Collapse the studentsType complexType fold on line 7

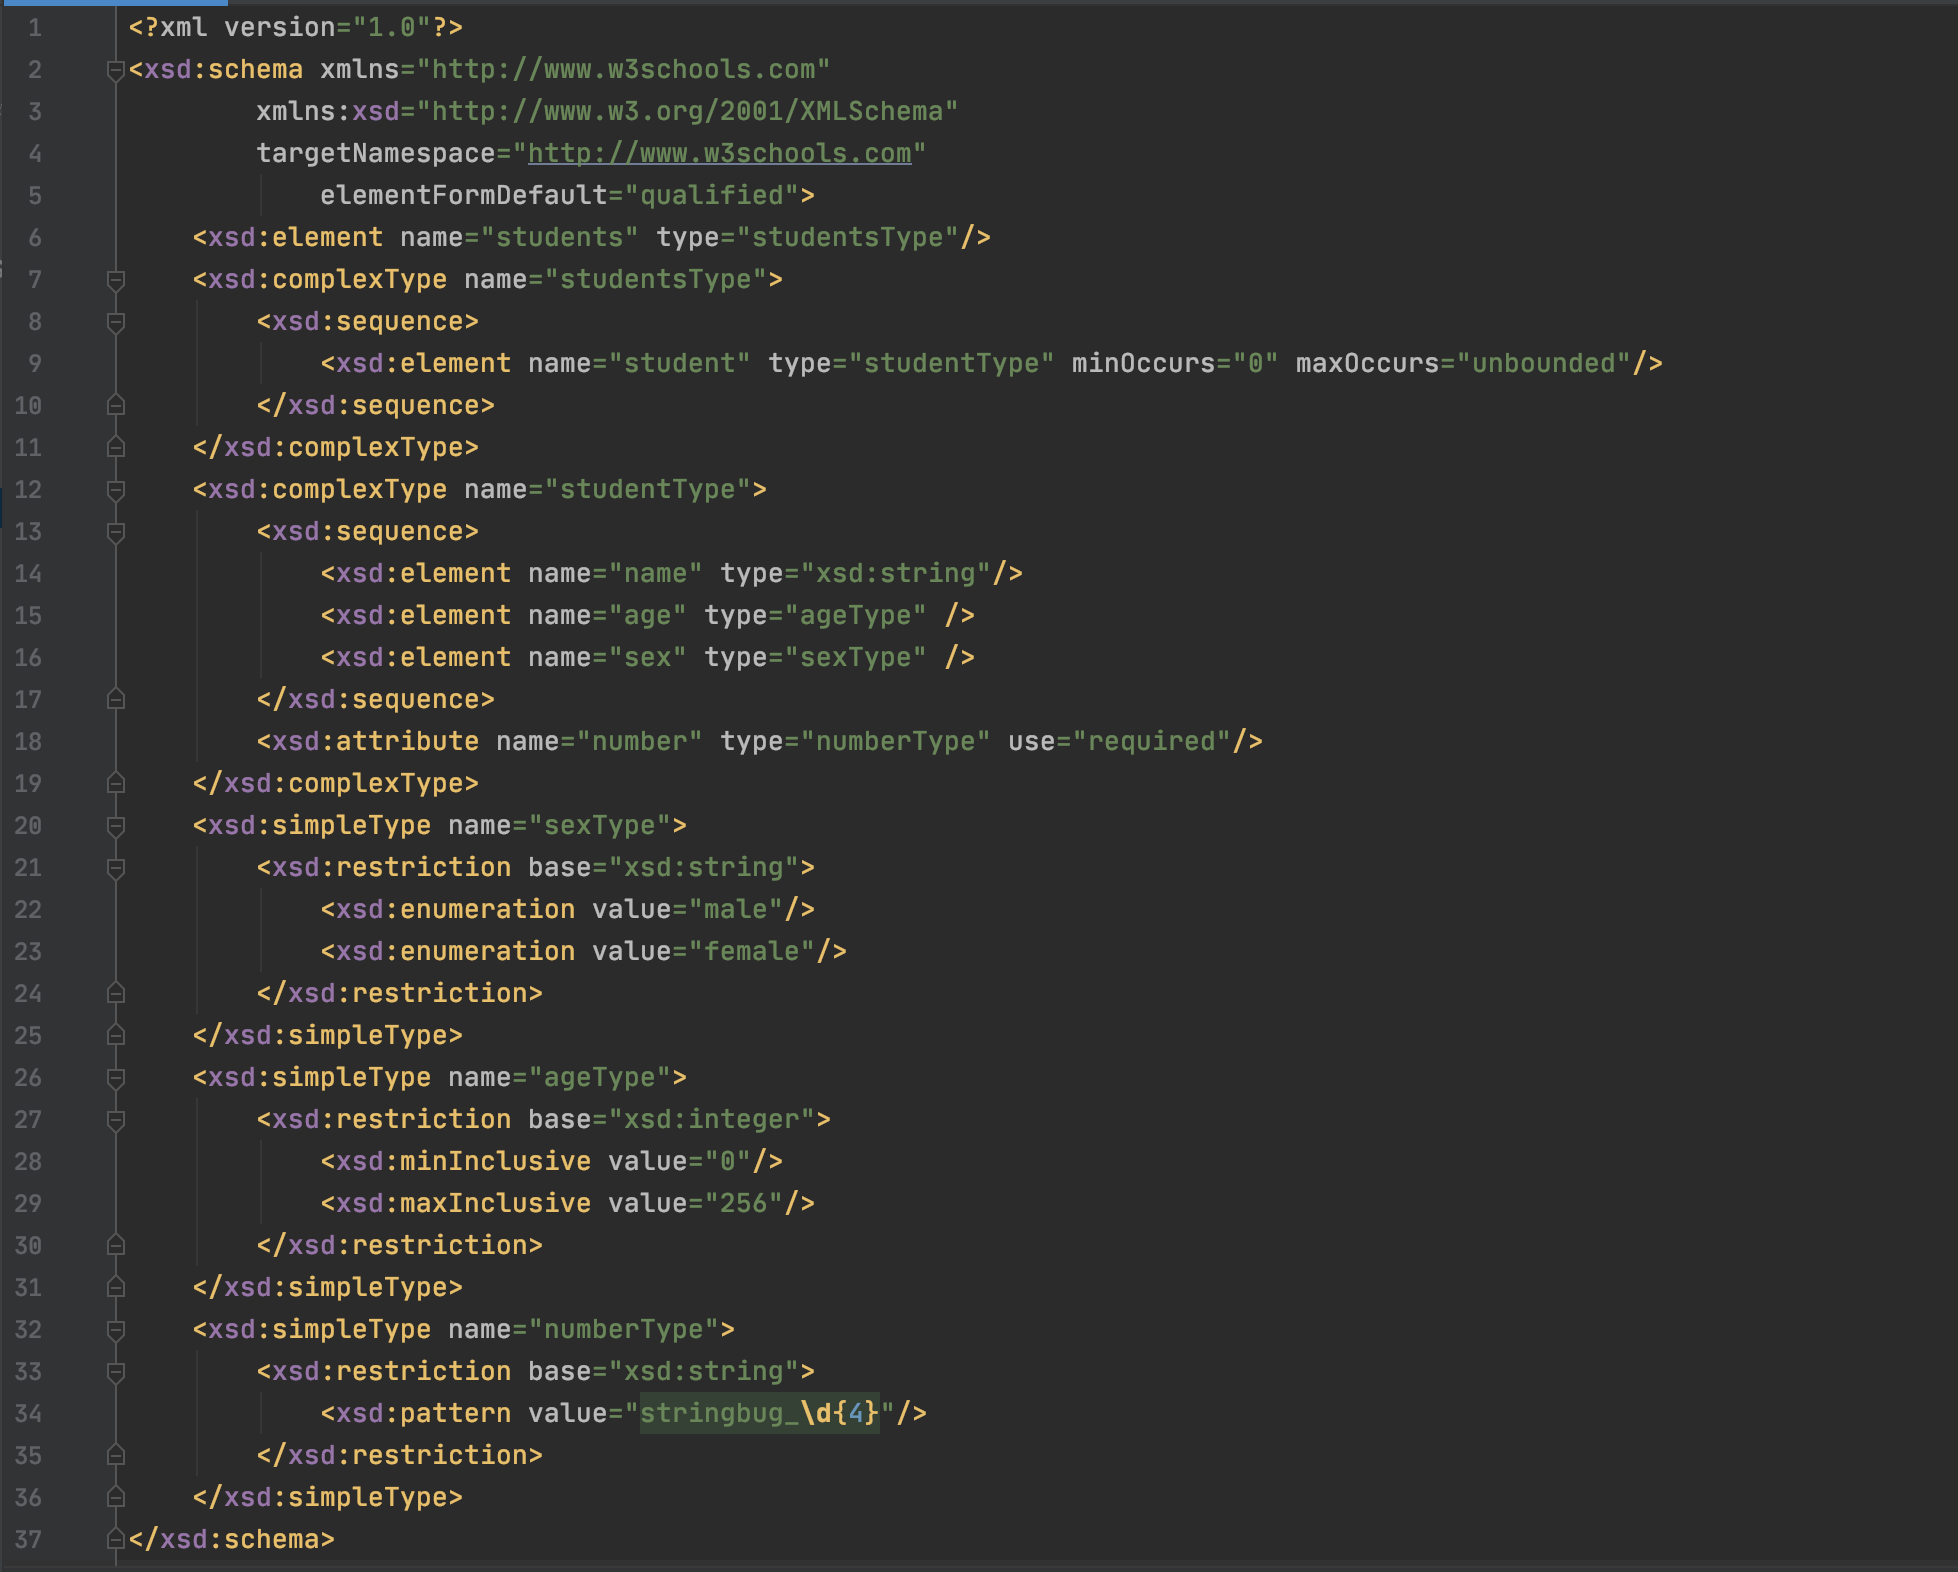[116, 280]
